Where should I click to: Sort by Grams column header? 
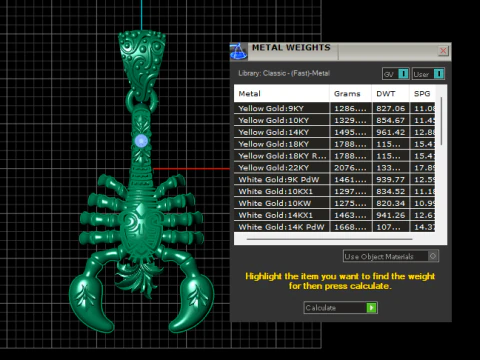click(350, 94)
